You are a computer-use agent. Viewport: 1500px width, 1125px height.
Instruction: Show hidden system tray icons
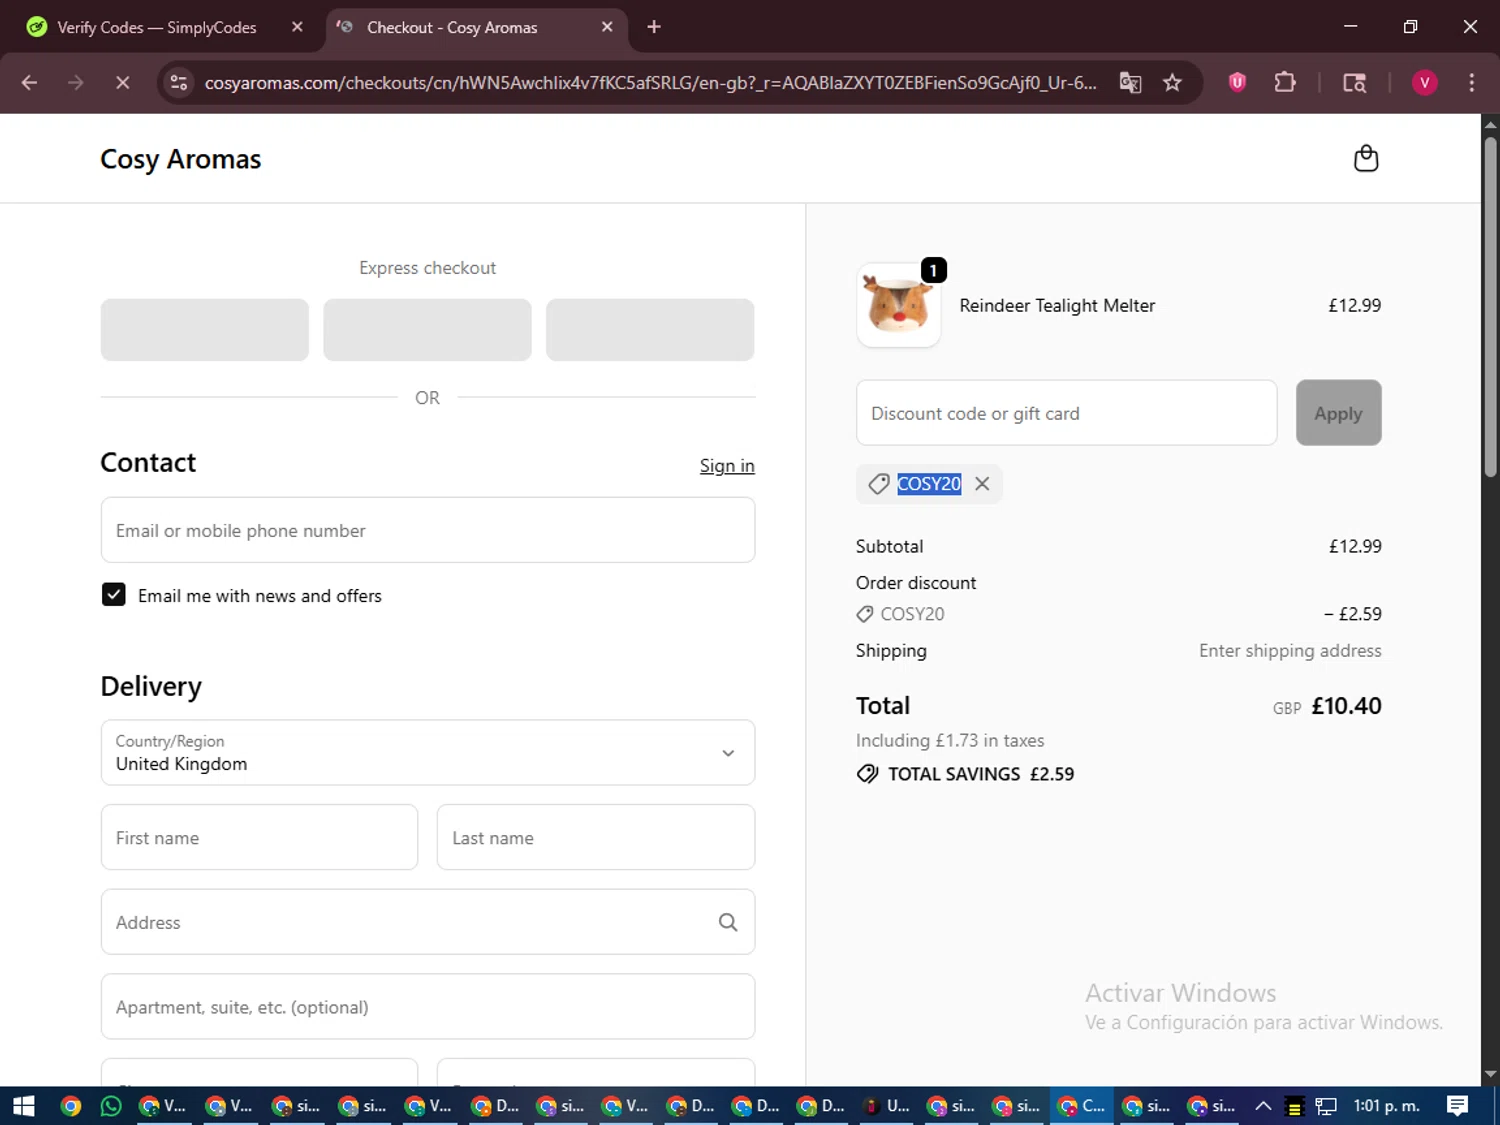coord(1263,1106)
